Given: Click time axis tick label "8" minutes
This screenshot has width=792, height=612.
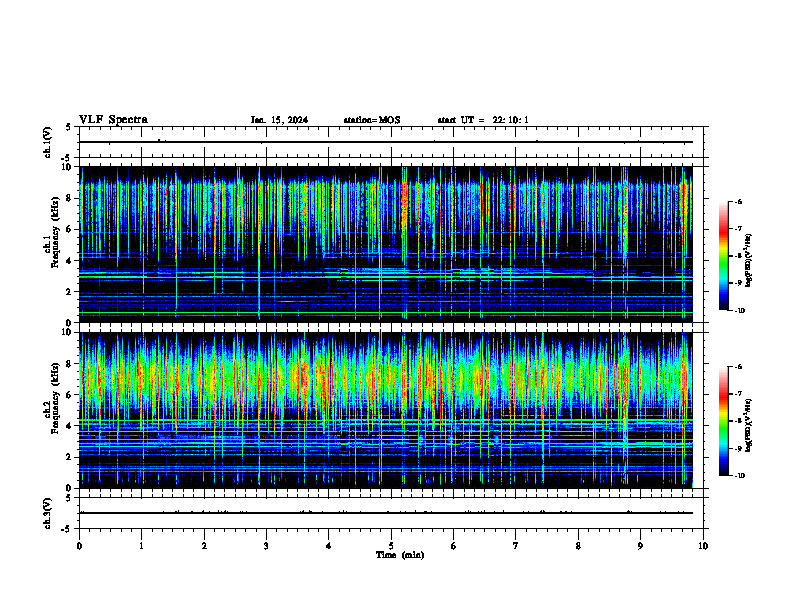Looking at the screenshot, I should click(578, 546).
